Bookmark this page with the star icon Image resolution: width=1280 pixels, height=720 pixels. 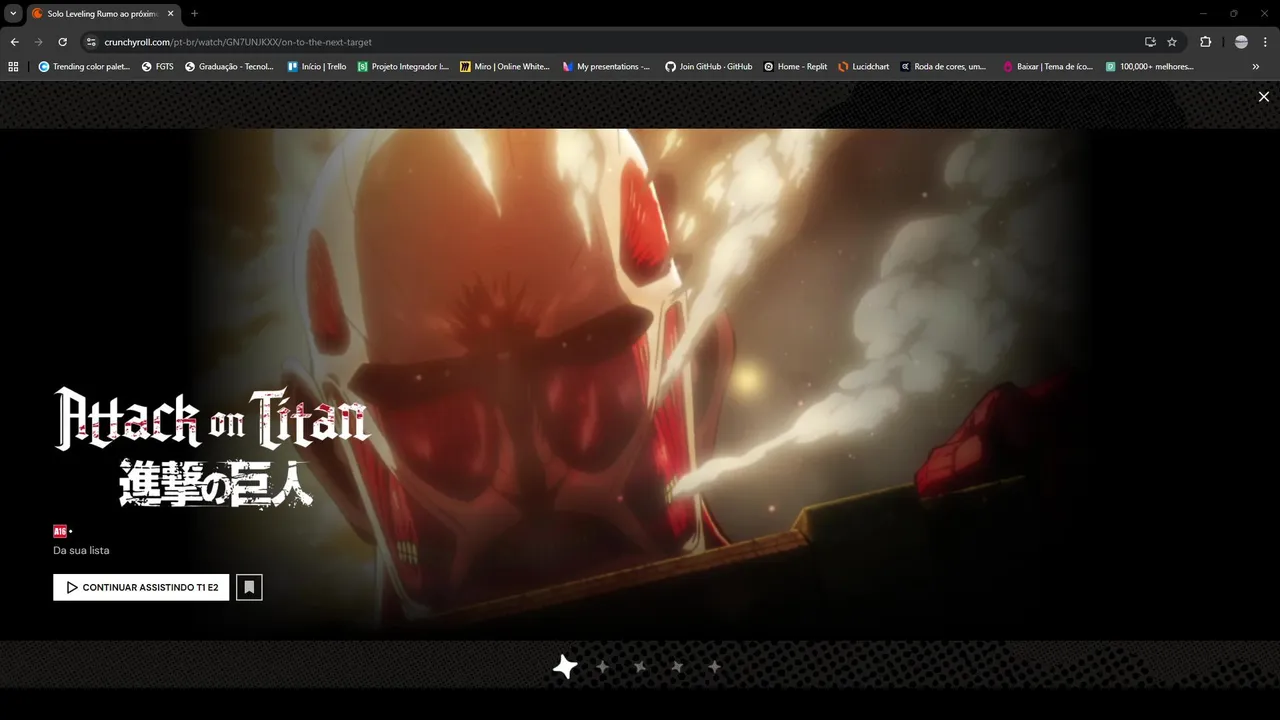coord(1172,42)
